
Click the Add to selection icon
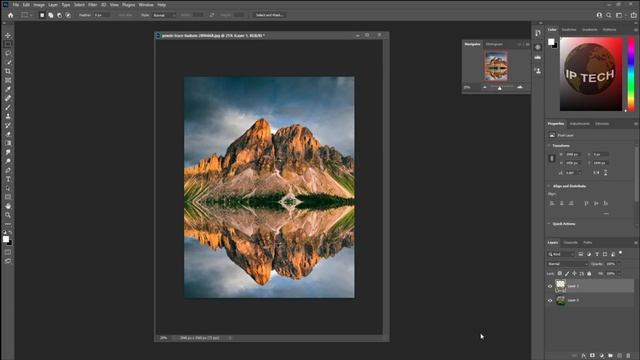[x=51, y=15]
